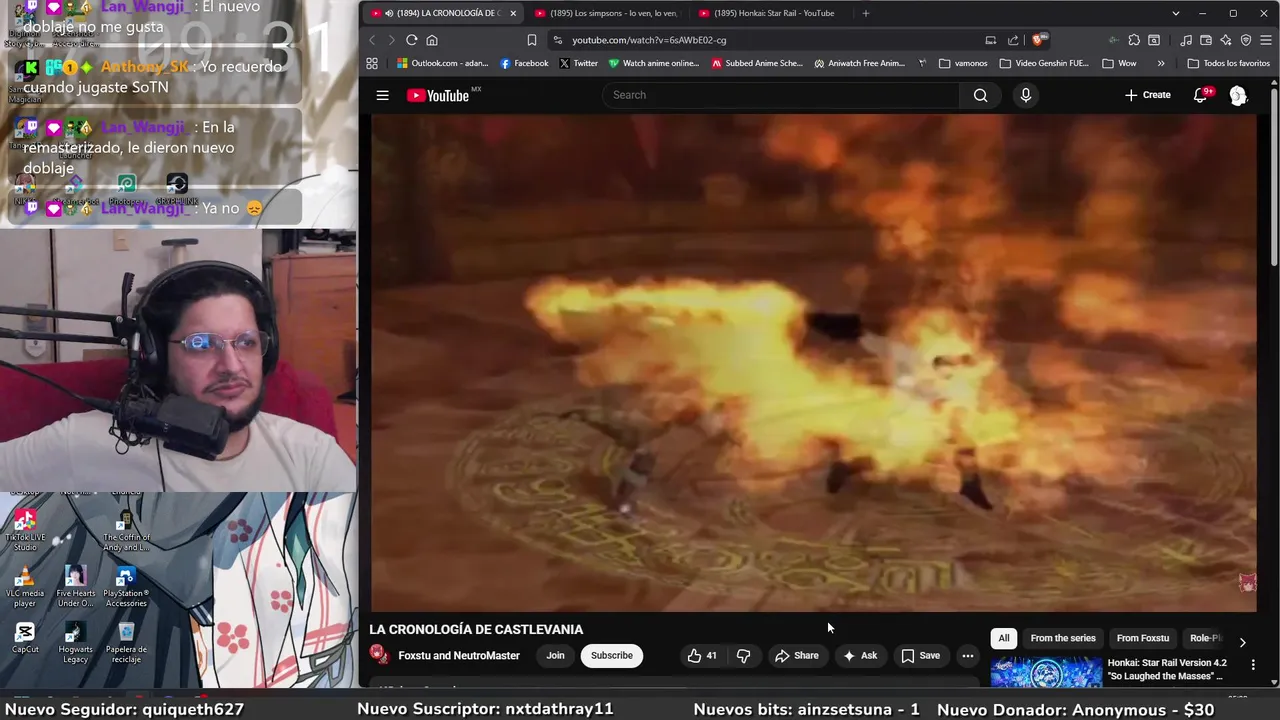This screenshot has height=720, width=1280.
Task: Open the browser main hamburger menu
Action: [x=1266, y=40]
